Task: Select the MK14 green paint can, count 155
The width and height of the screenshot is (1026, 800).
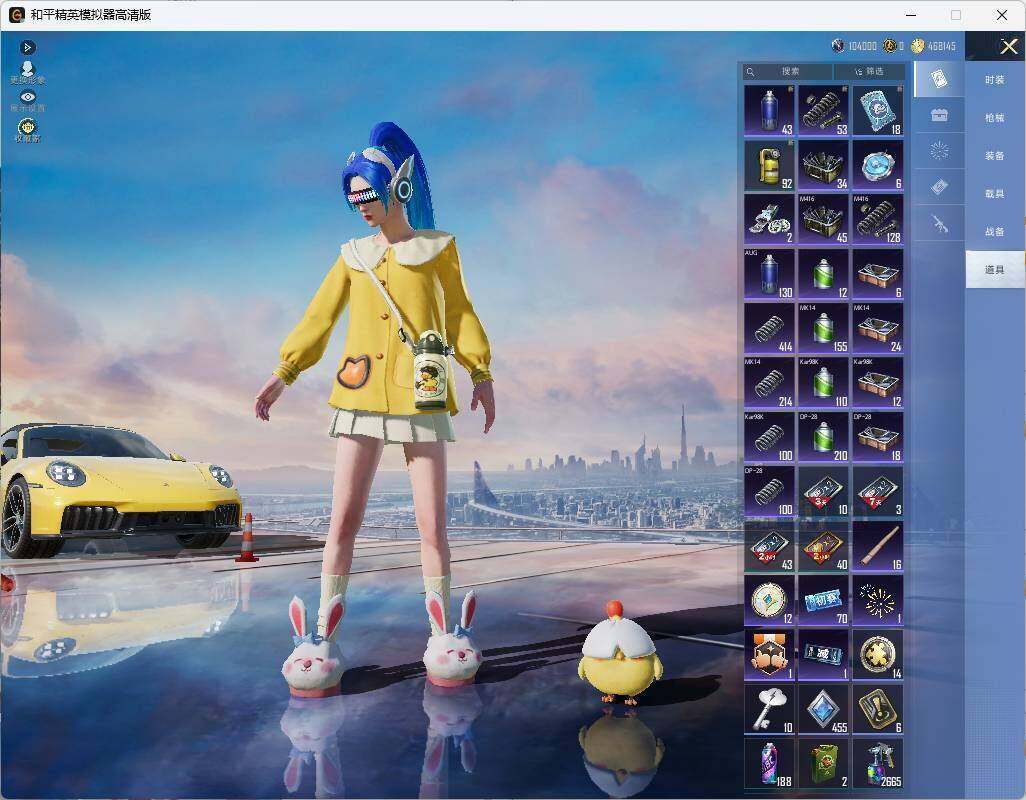Action: pyautogui.click(x=824, y=328)
